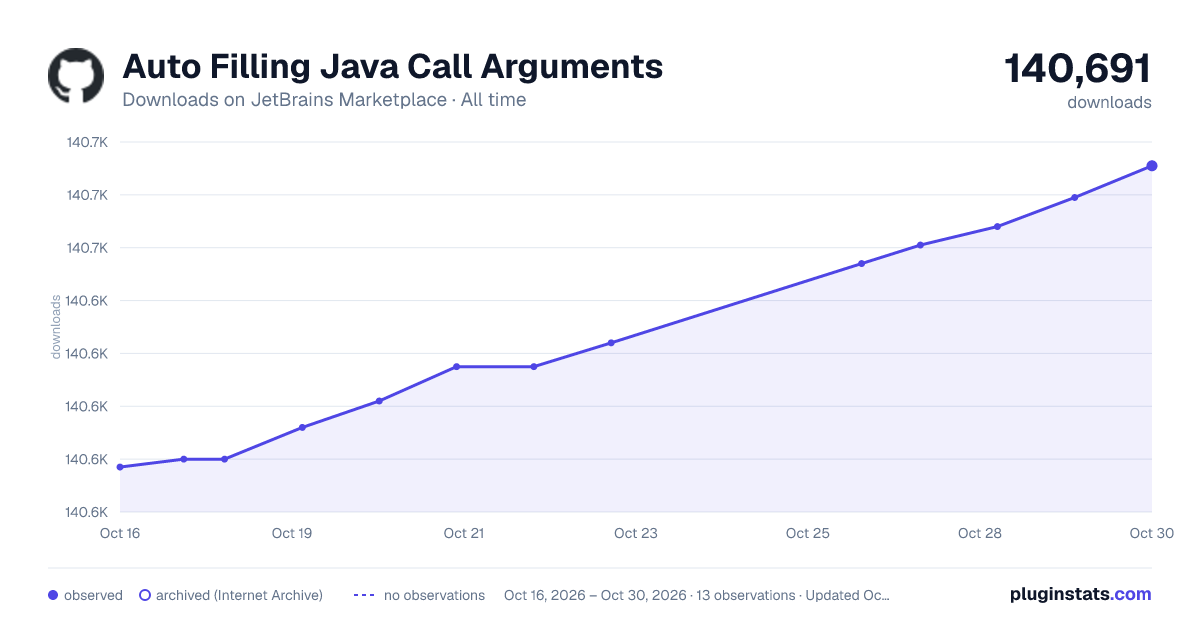Select the data point just before Oct 23
Image resolution: width=1200 pixels, height=630 pixels.
click(x=611, y=343)
